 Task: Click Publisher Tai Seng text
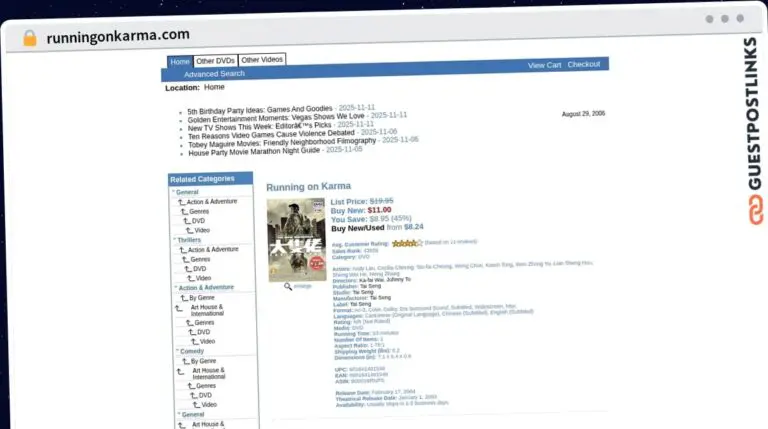pos(357,286)
